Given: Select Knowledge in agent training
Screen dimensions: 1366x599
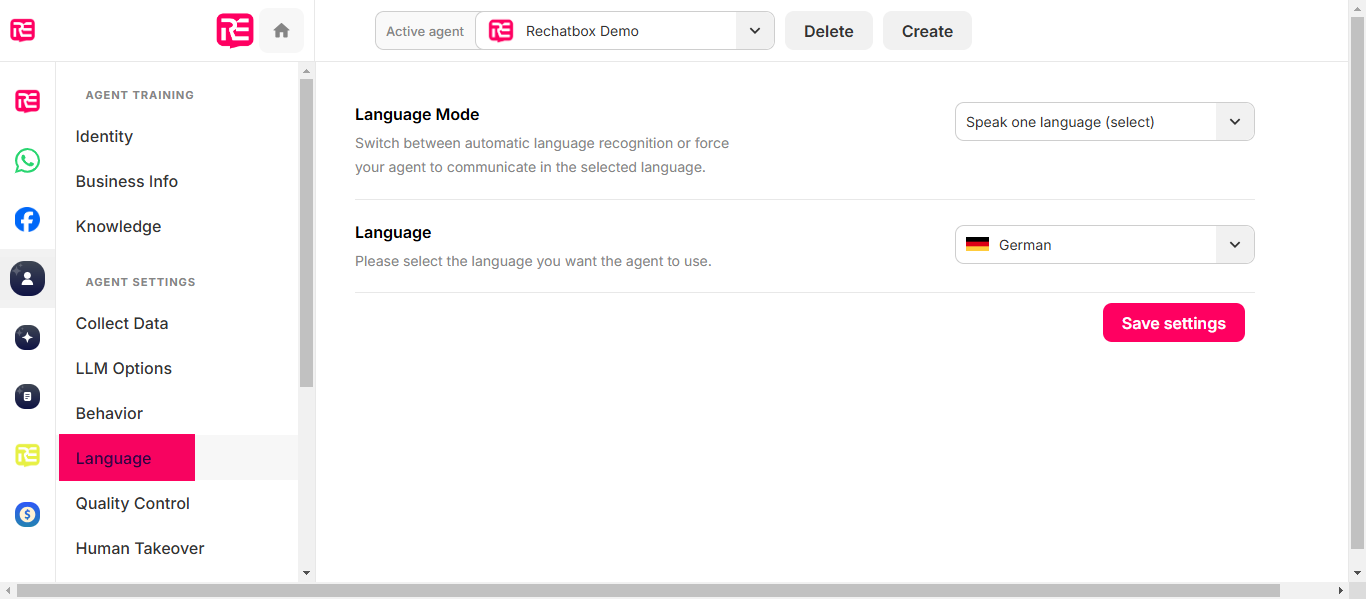Looking at the screenshot, I should click(118, 226).
